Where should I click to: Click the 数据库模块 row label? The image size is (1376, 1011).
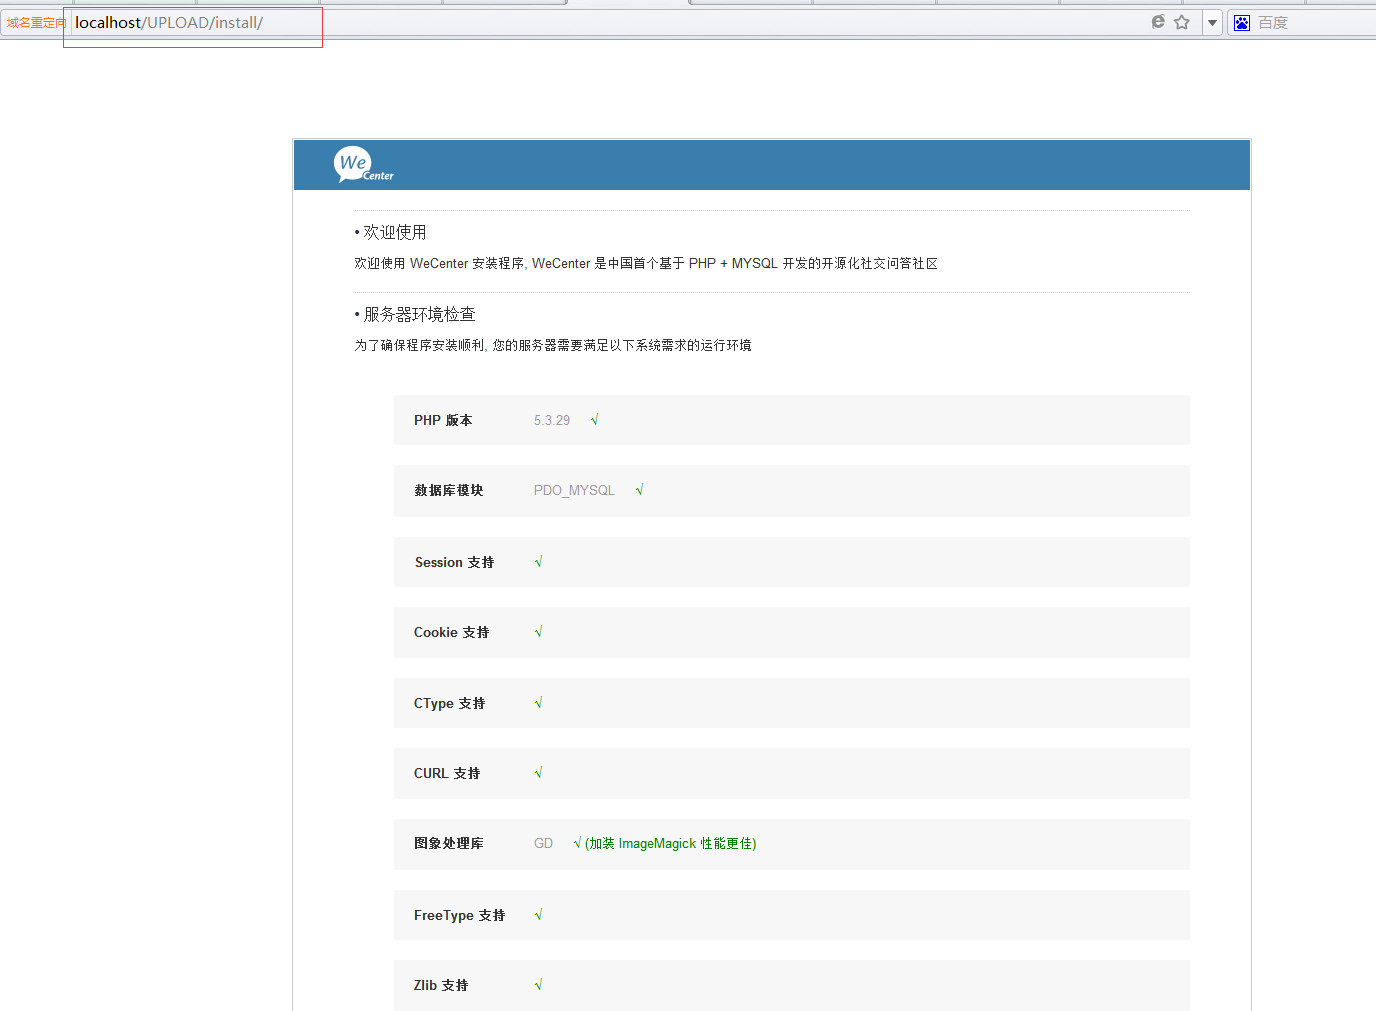click(x=449, y=490)
